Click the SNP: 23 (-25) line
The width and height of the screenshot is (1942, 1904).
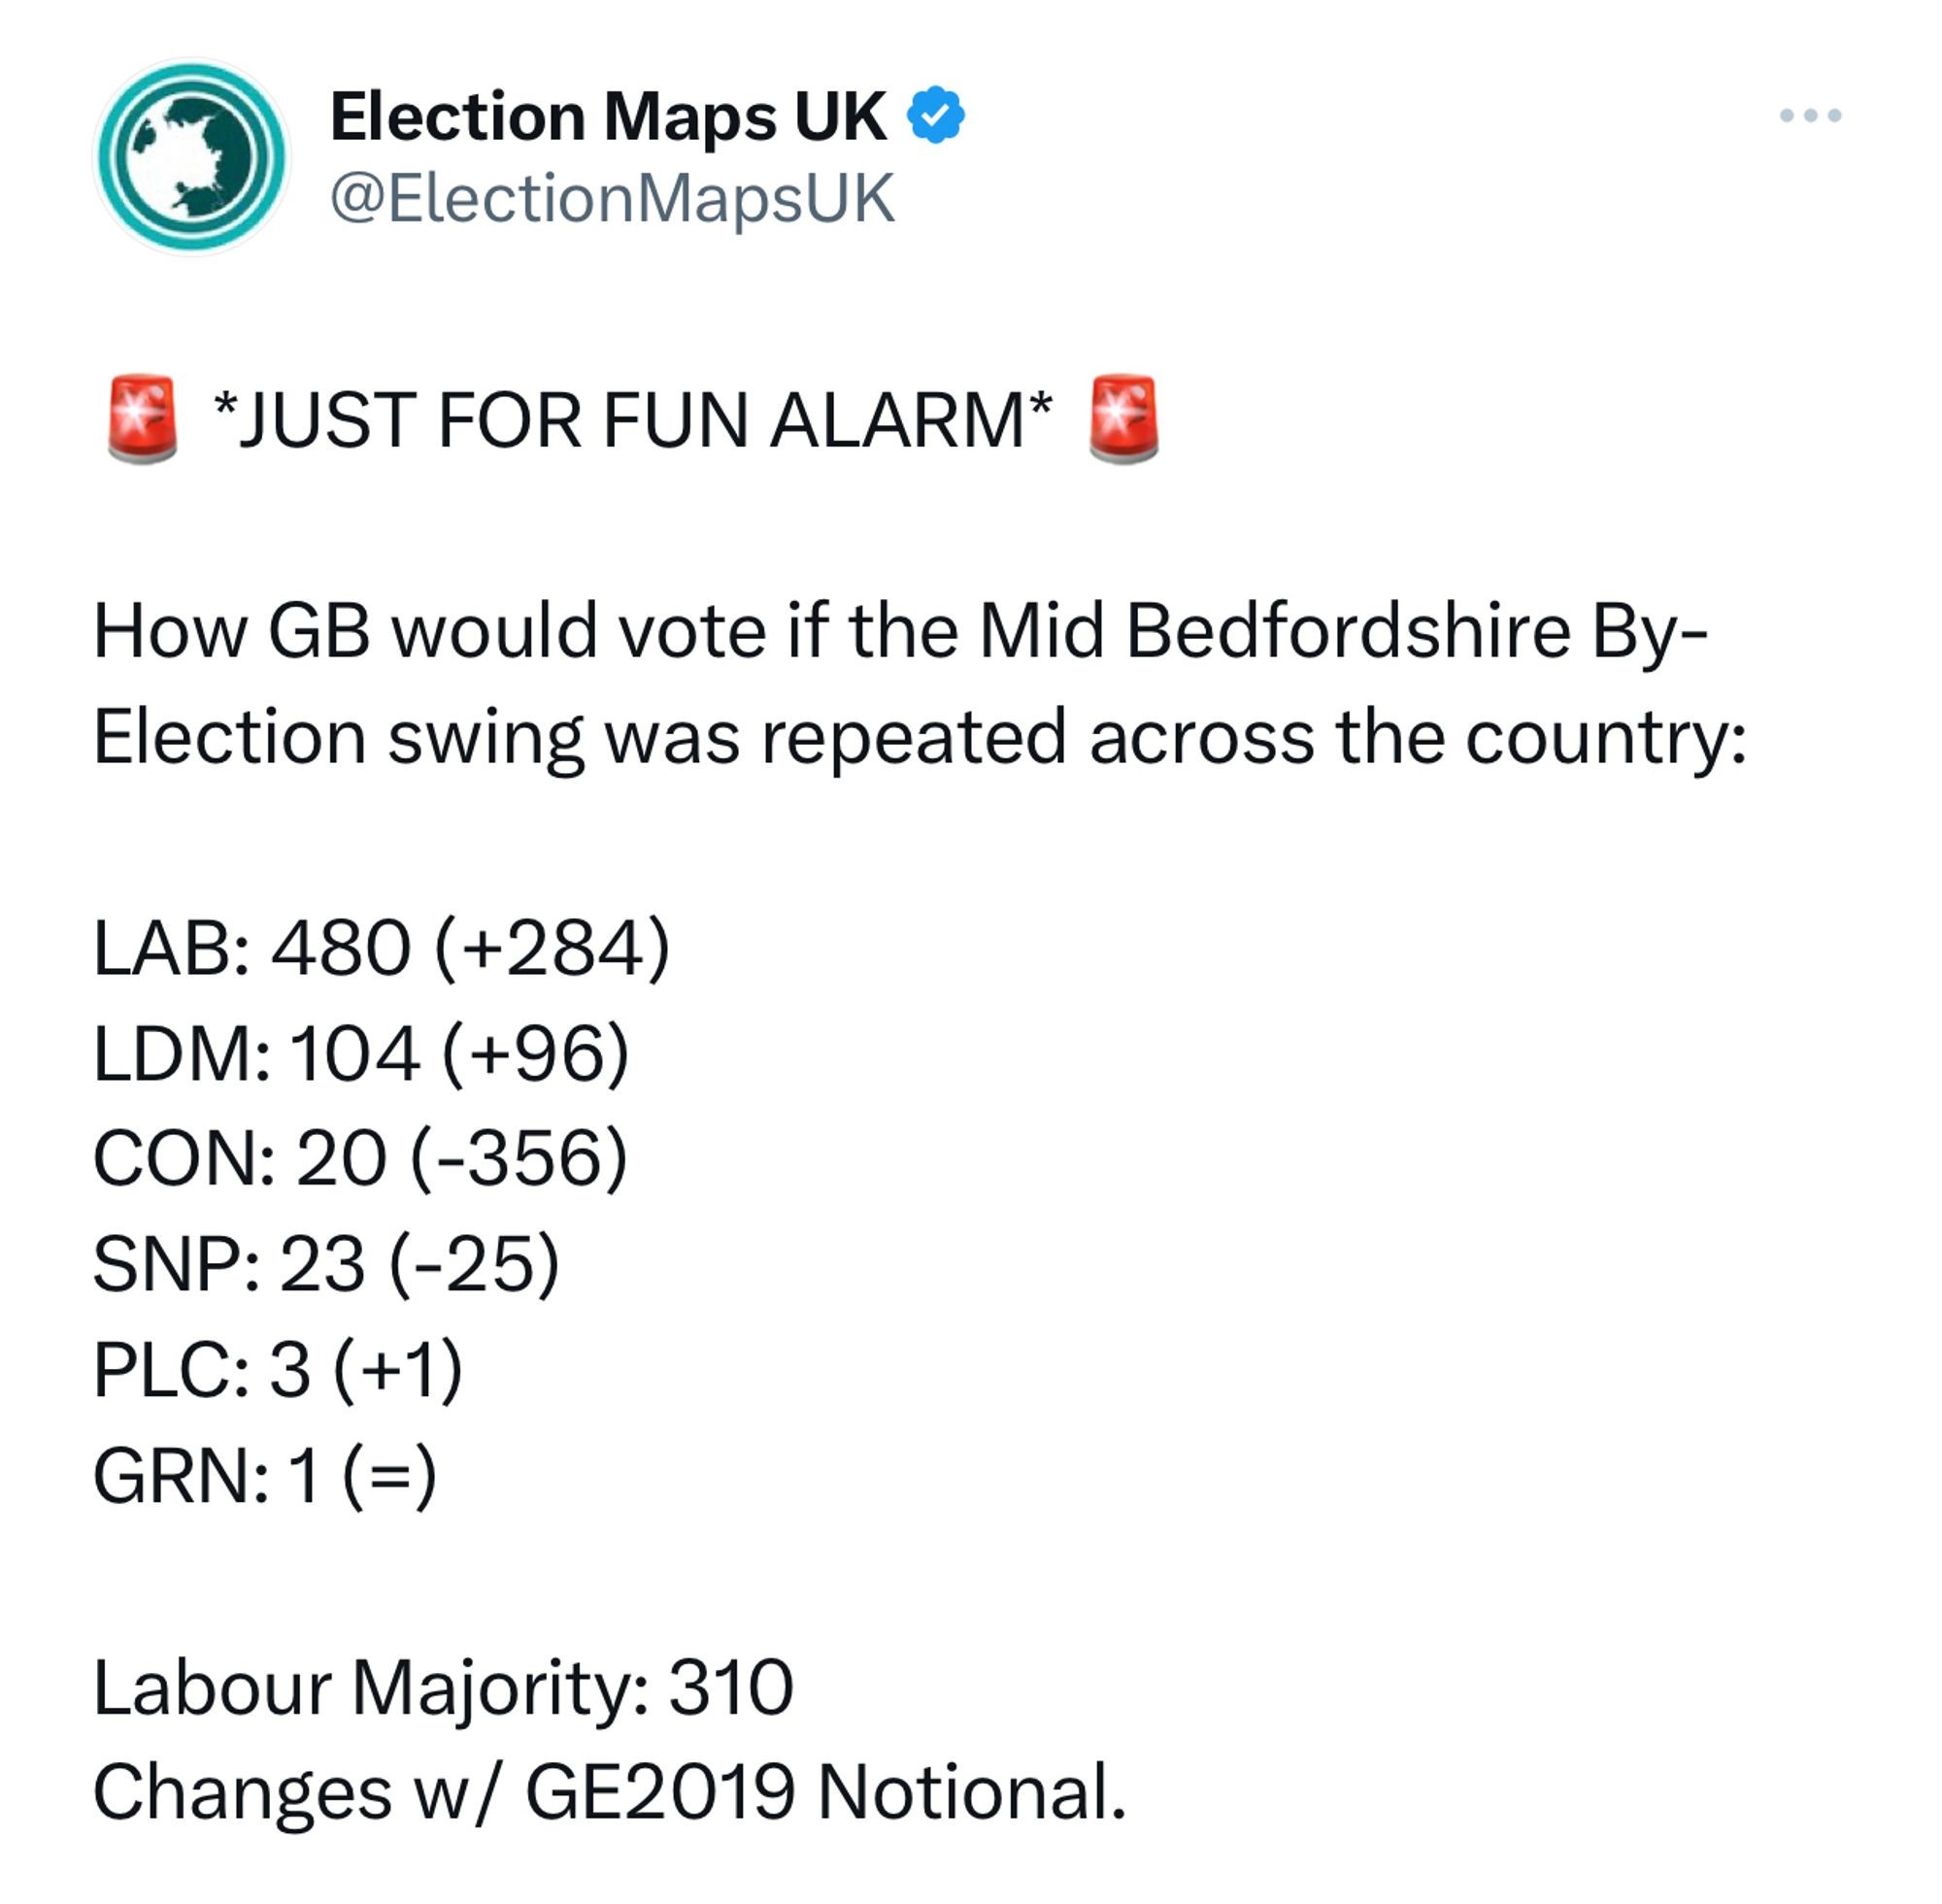326,1264
